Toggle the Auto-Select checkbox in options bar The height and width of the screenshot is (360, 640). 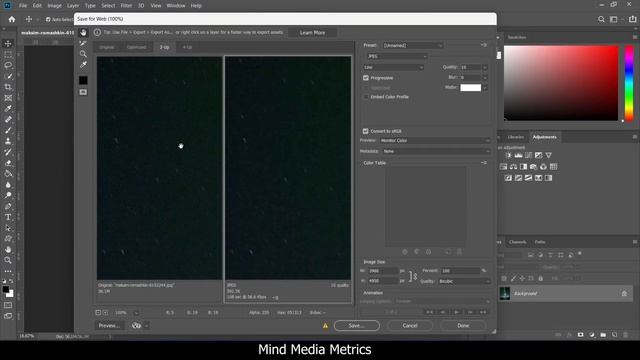pyautogui.click(x=48, y=19)
